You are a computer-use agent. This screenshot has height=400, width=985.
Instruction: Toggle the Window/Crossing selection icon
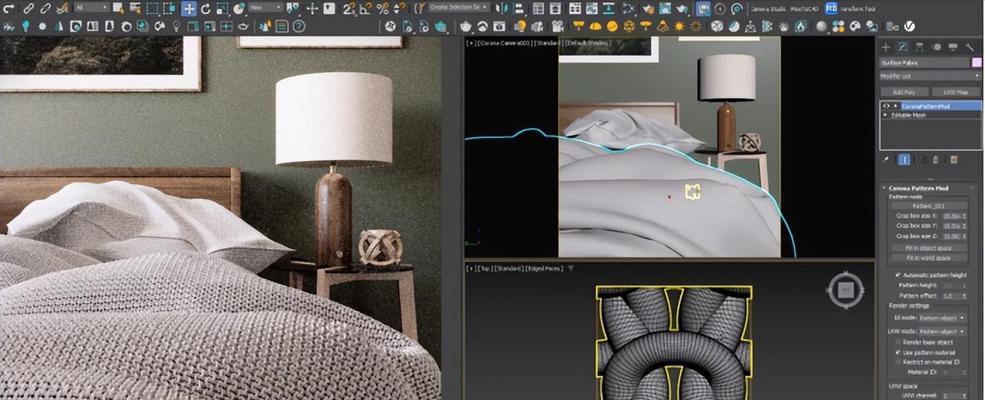tap(170, 9)
